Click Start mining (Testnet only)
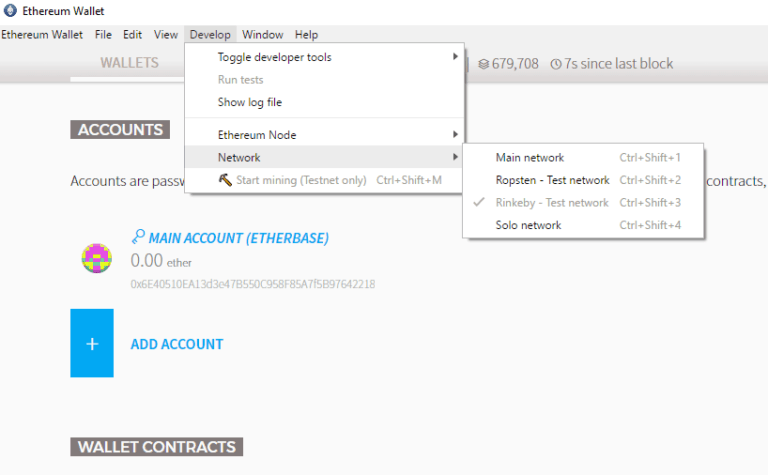This screenshot has width=768, height=475. pos(324,180)
